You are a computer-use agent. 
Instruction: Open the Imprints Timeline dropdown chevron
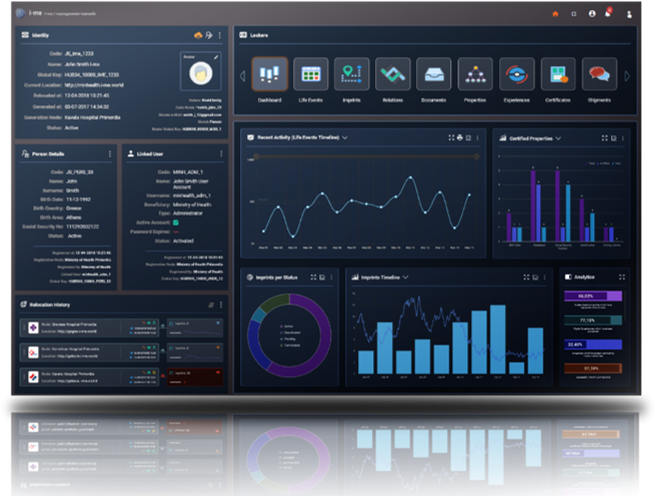tap(407, 276)
